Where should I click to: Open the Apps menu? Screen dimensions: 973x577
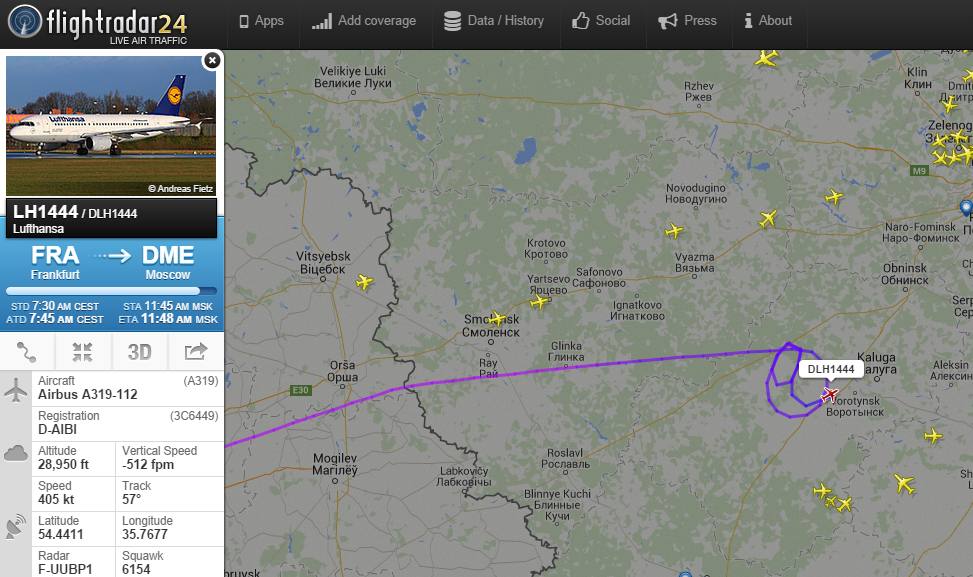[x=261, y=21]
